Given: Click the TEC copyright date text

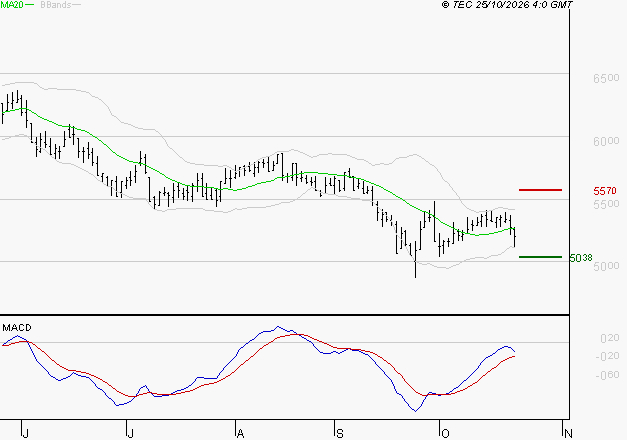Looking at the screenshot, I should click(507, 5).
